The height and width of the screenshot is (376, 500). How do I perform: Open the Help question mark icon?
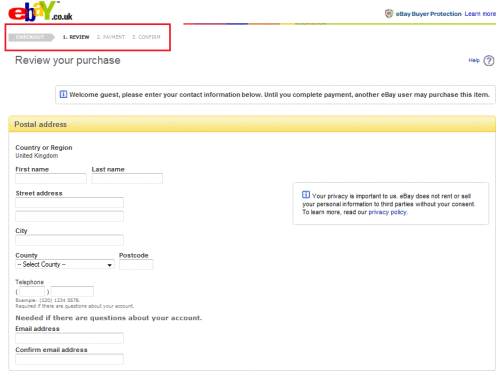(x=489, y=61)
